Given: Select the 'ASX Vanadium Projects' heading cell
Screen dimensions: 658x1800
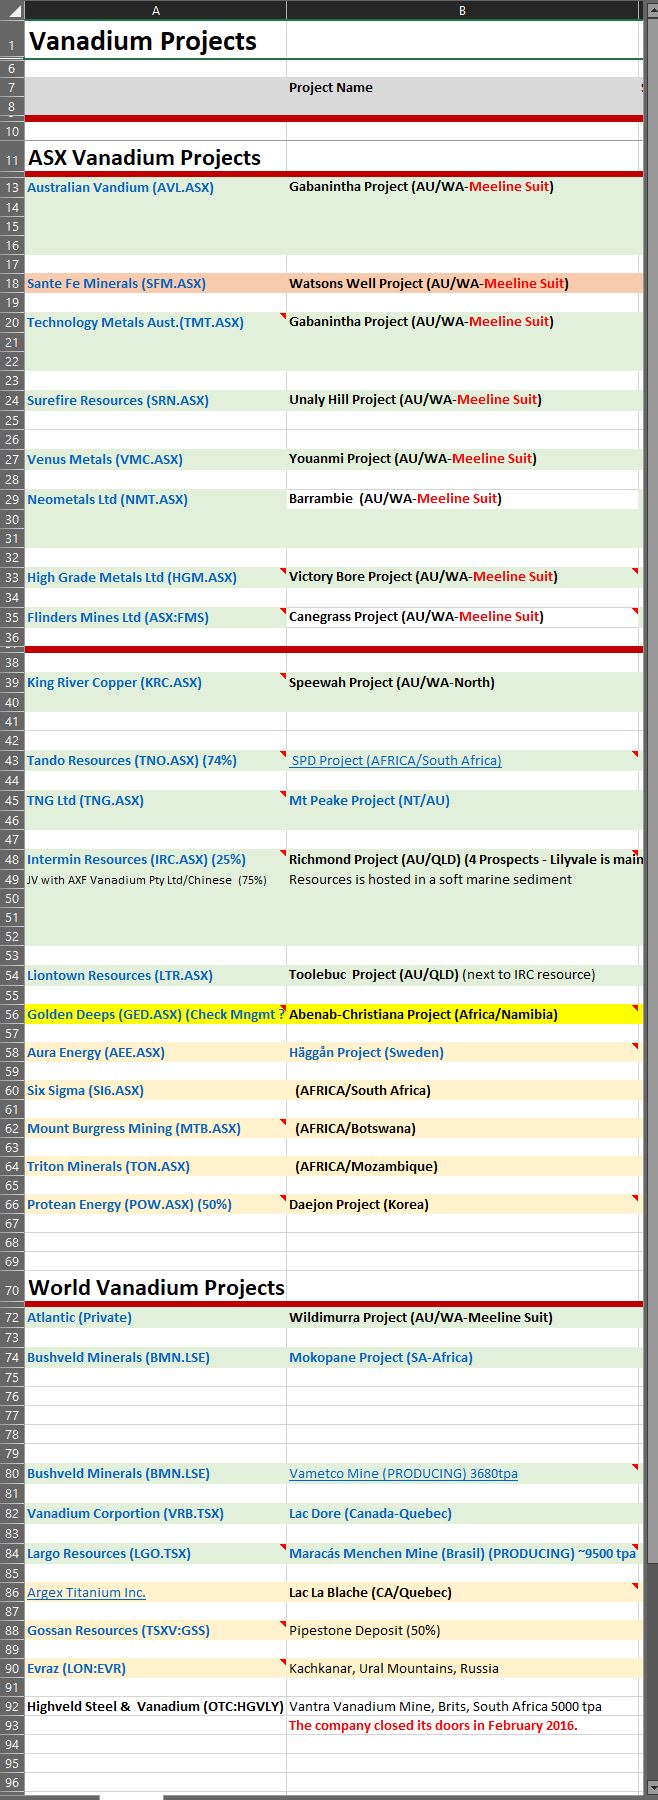Looking at the screenshot, I should (155, 157).
